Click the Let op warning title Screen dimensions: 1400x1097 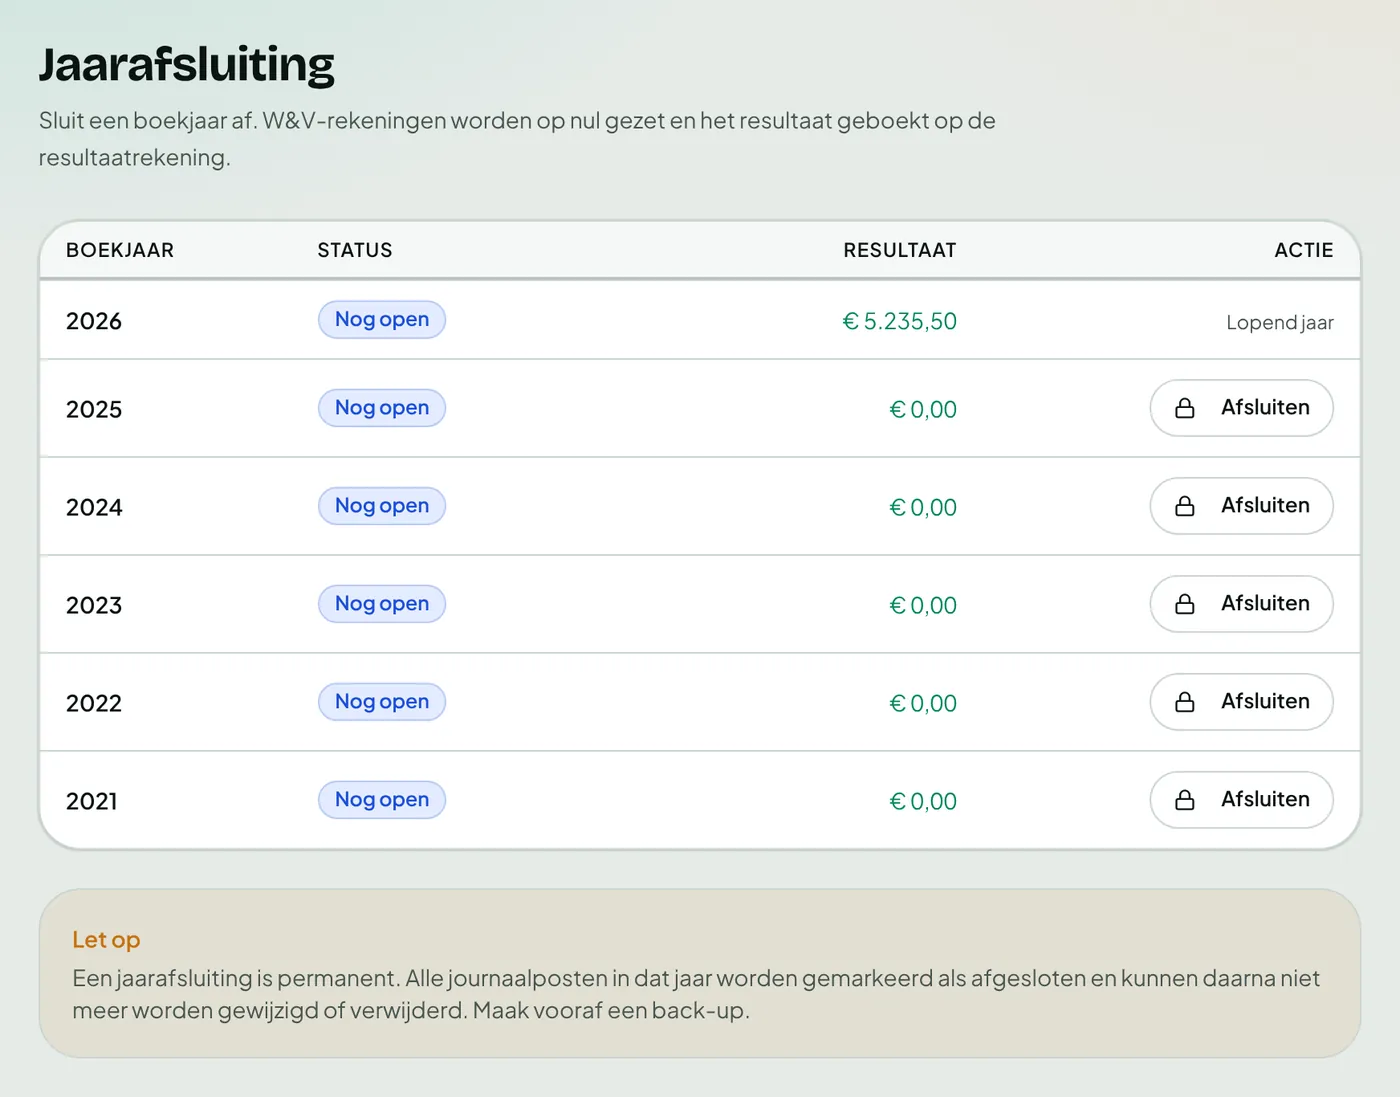pyautogui.click(x=106, y=940)
